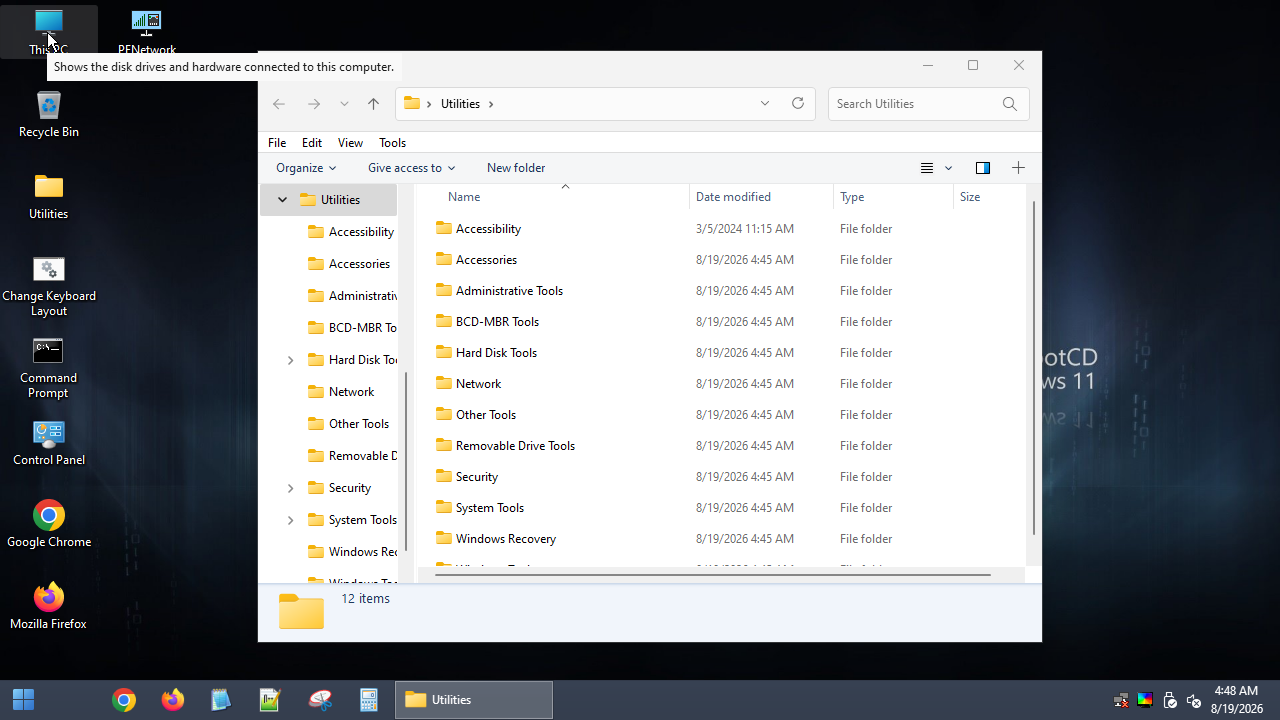
Task: Click the colorful display tray icon
Action: click(x=1145, y=700)
